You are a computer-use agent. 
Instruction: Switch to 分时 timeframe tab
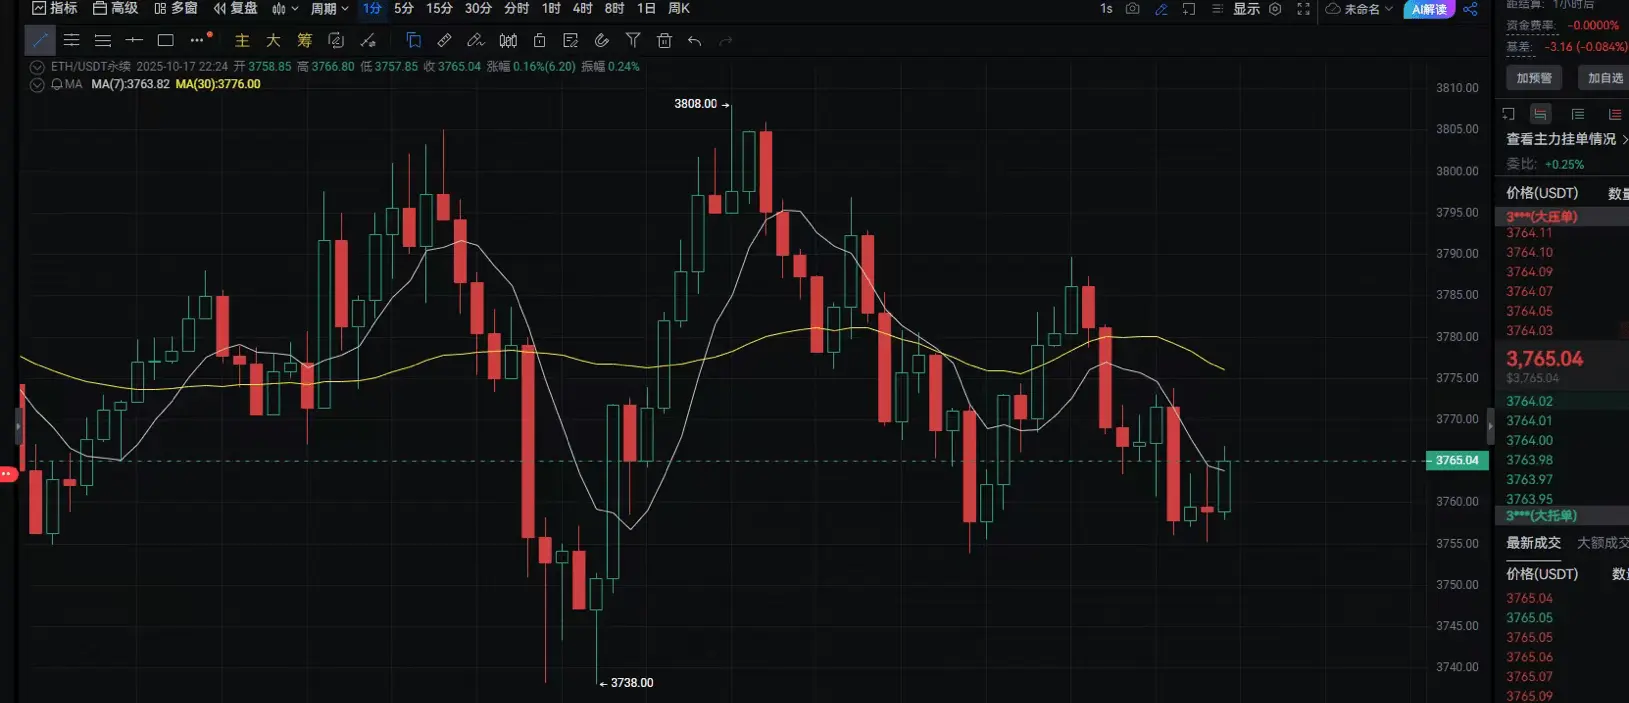point(516,8)
